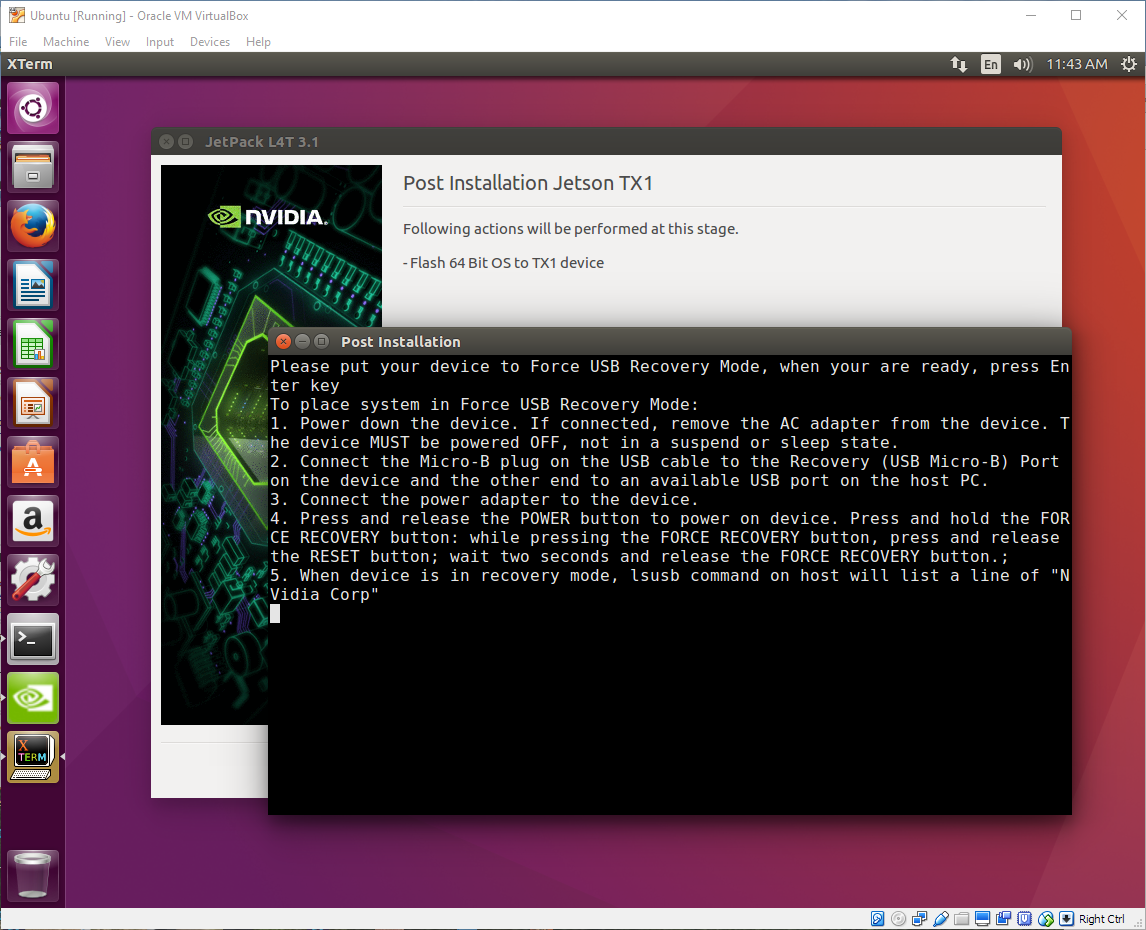
Task: Launch Firefox web browser
Action: tap(33, 226)
